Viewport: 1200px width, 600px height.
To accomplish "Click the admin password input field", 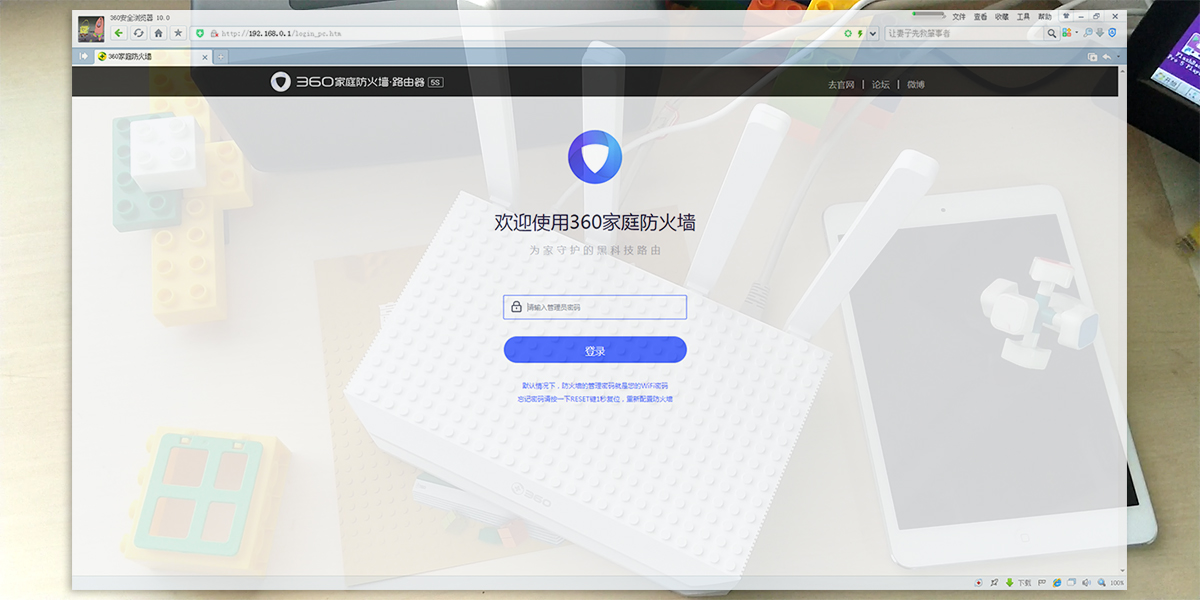I will pos(595,307).
